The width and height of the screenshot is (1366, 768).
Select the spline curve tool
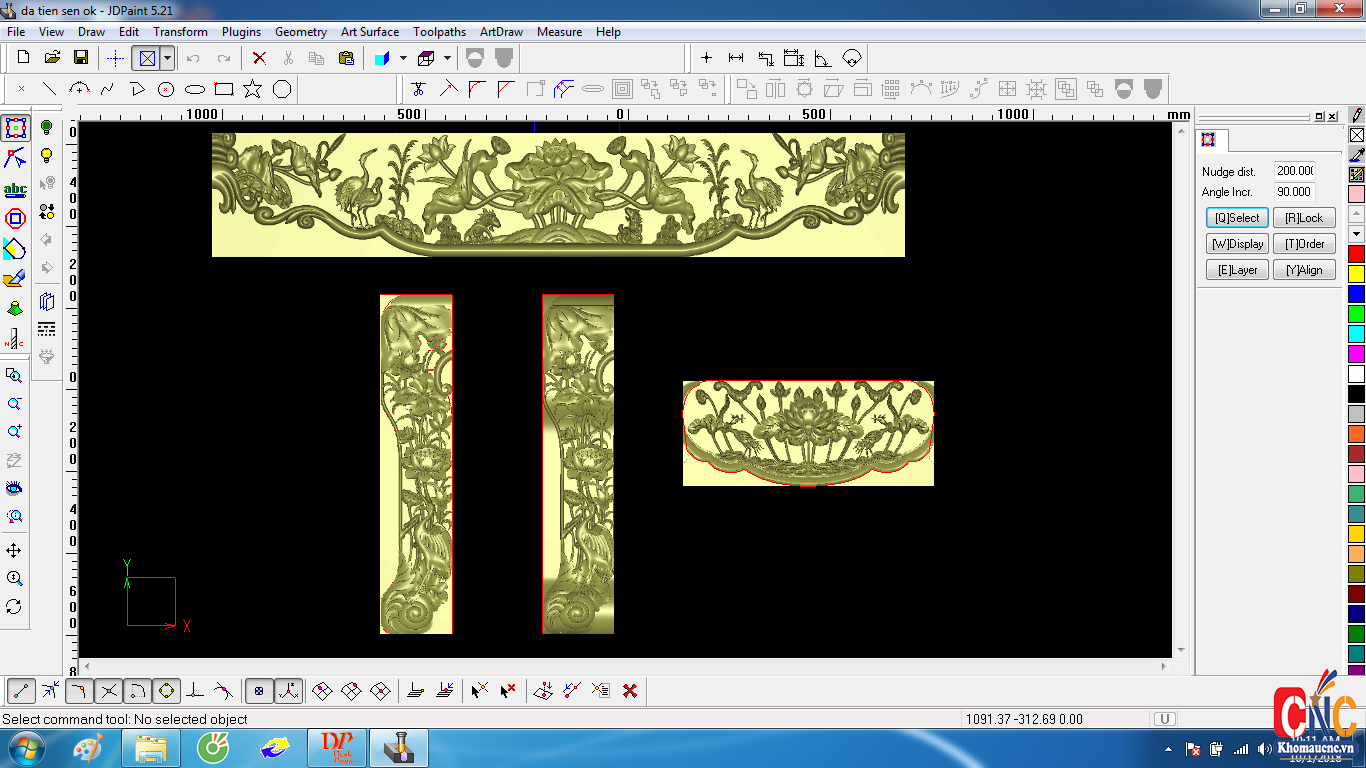click(107, 89)
